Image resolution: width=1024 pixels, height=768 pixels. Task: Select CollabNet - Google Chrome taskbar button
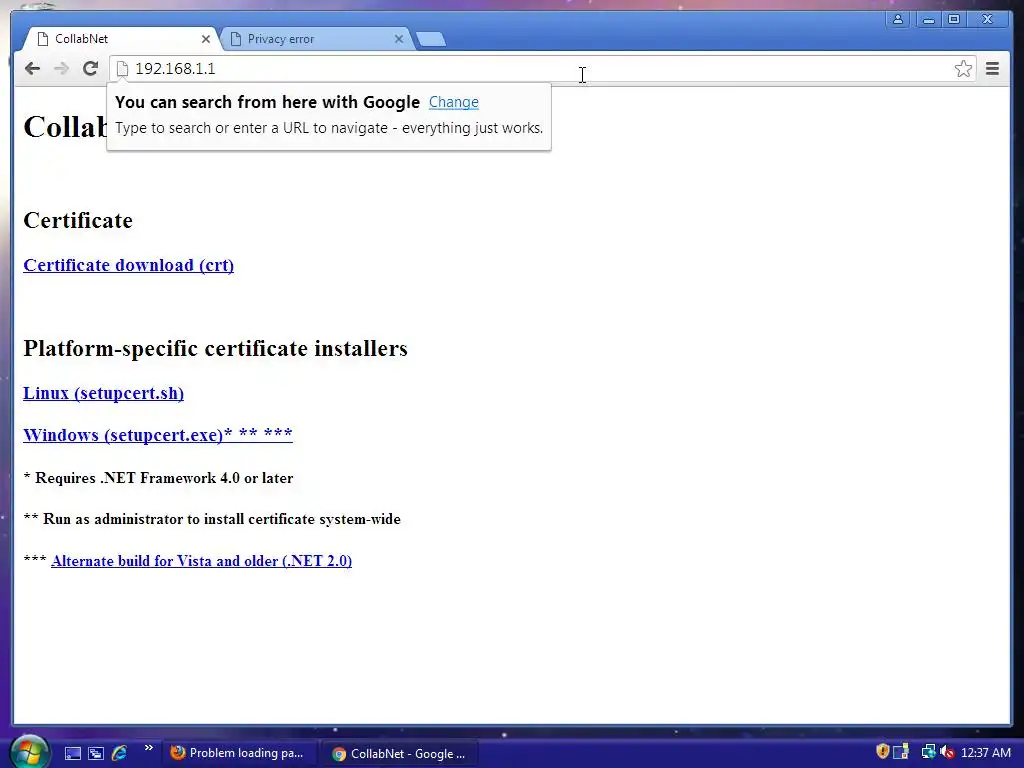coord(400,754)
